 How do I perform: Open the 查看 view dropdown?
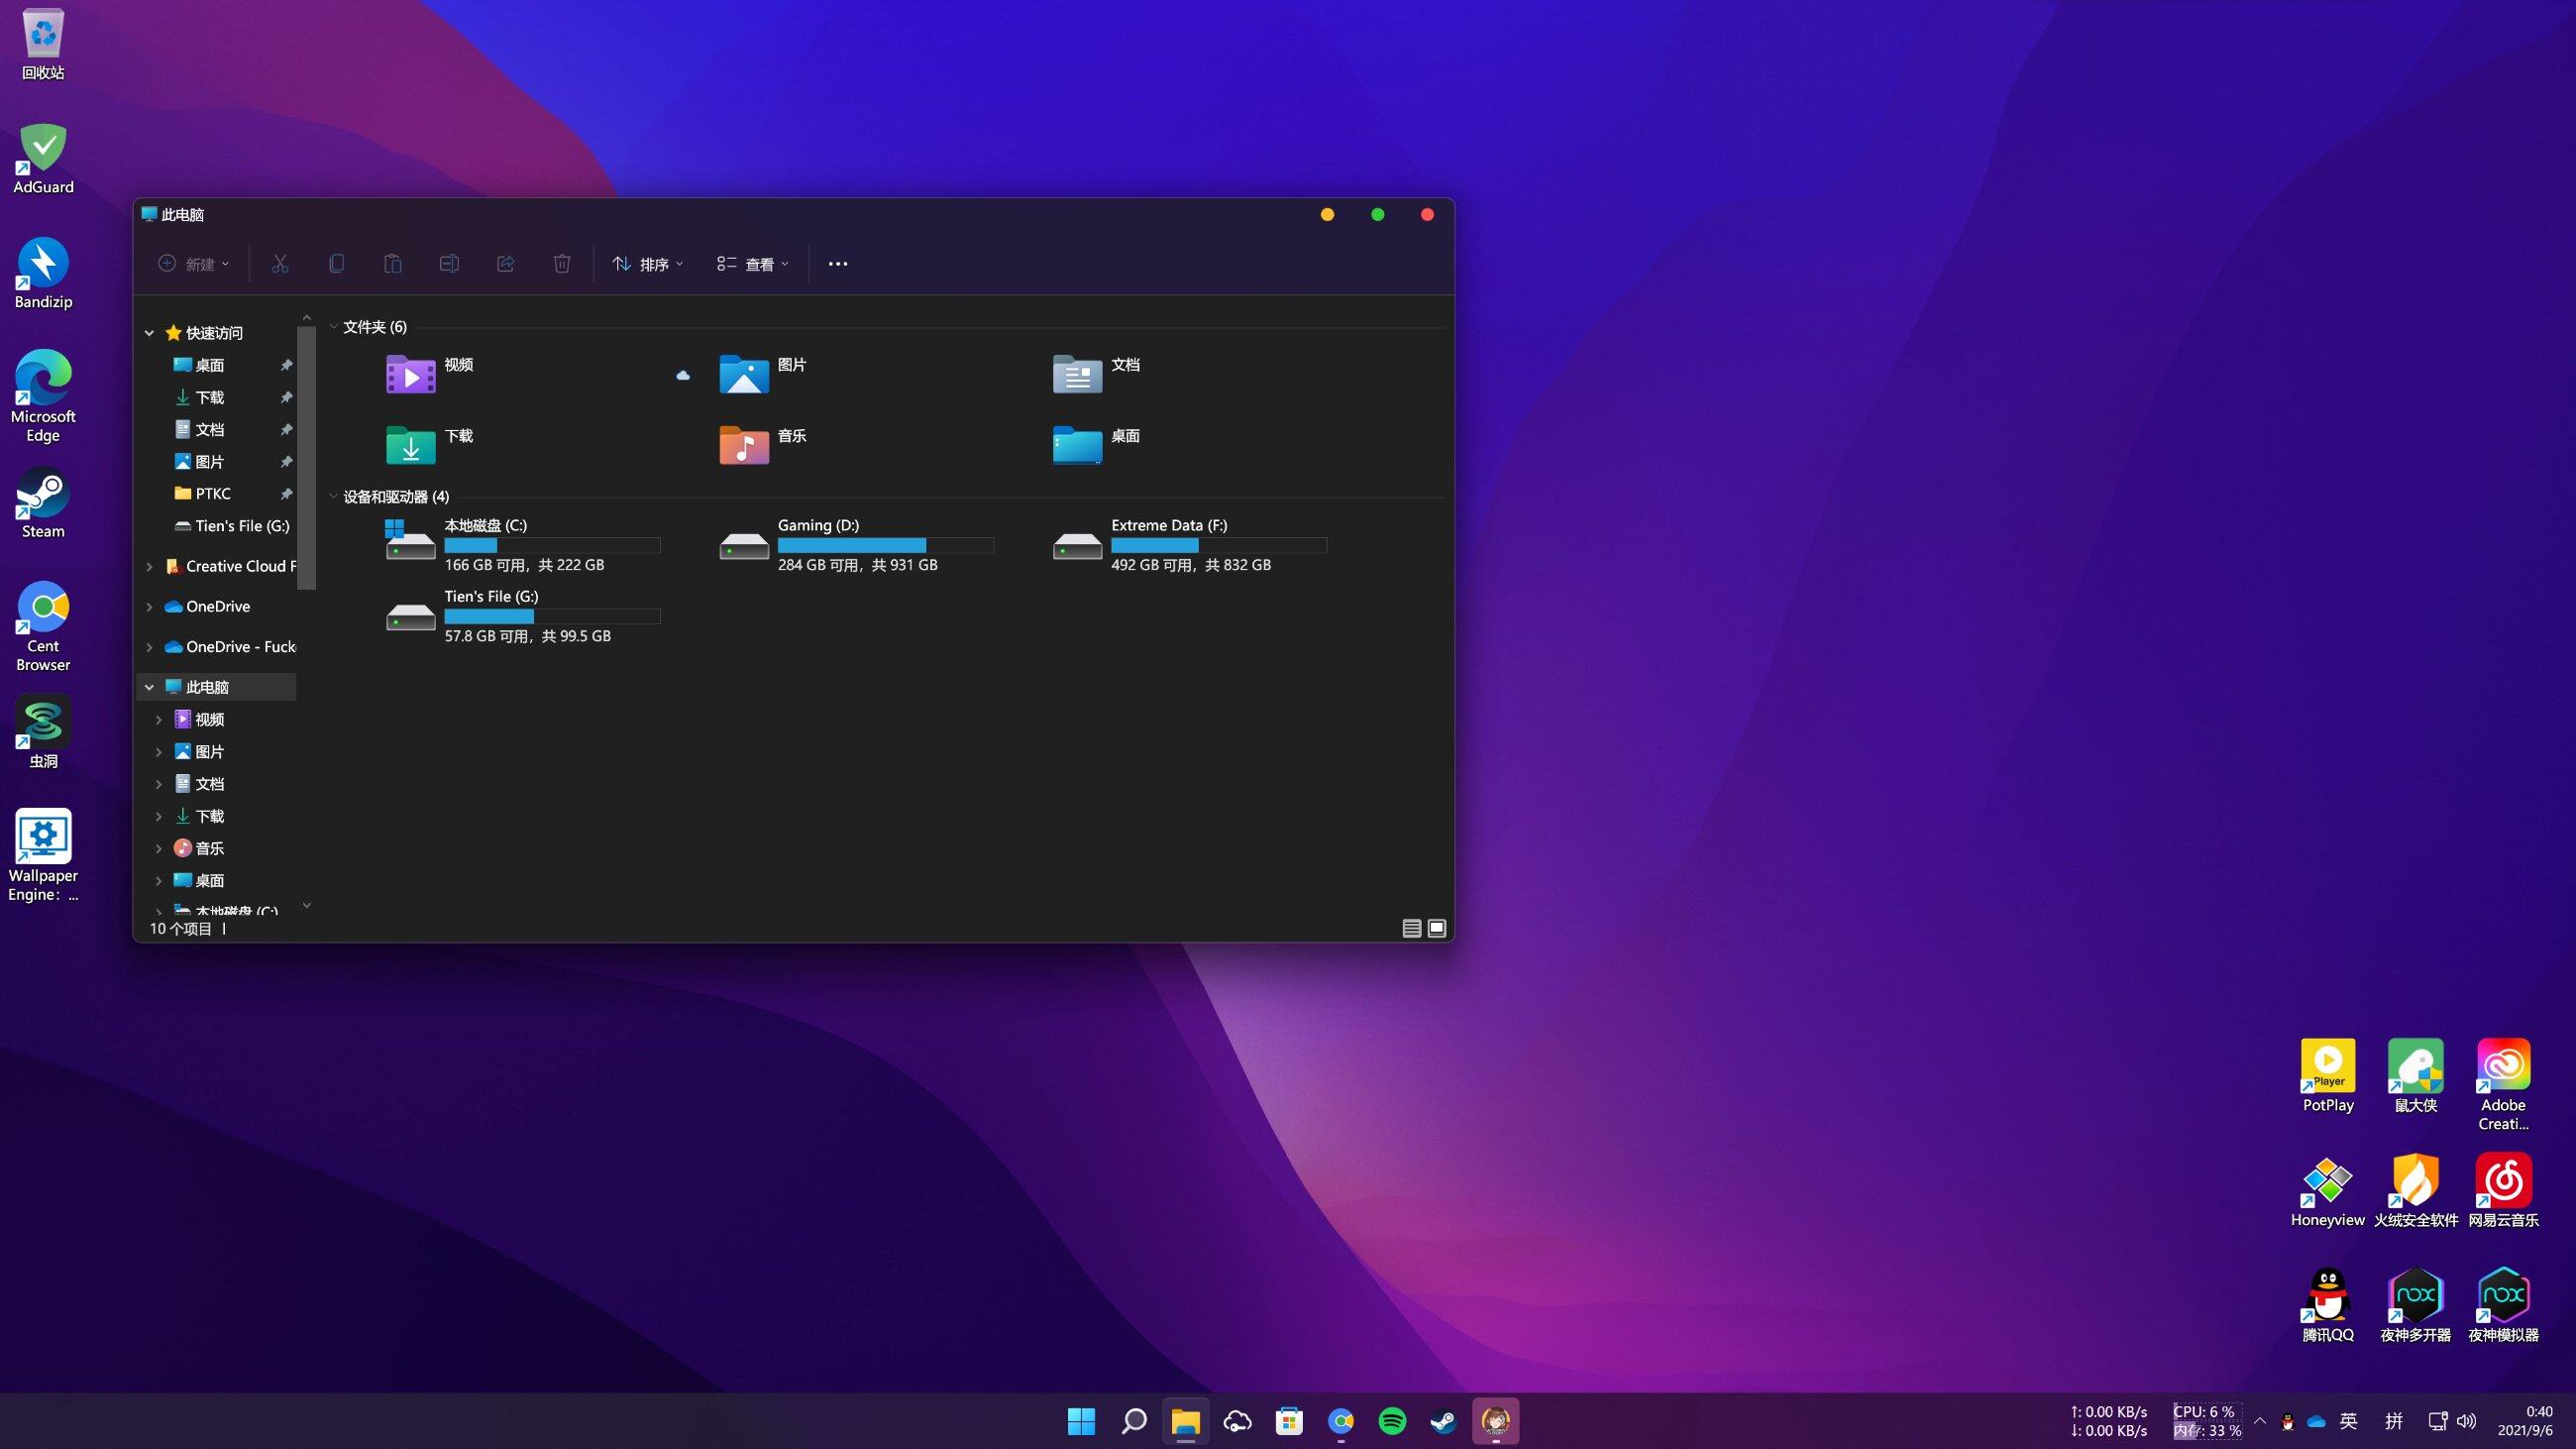(x=753, y=264)
